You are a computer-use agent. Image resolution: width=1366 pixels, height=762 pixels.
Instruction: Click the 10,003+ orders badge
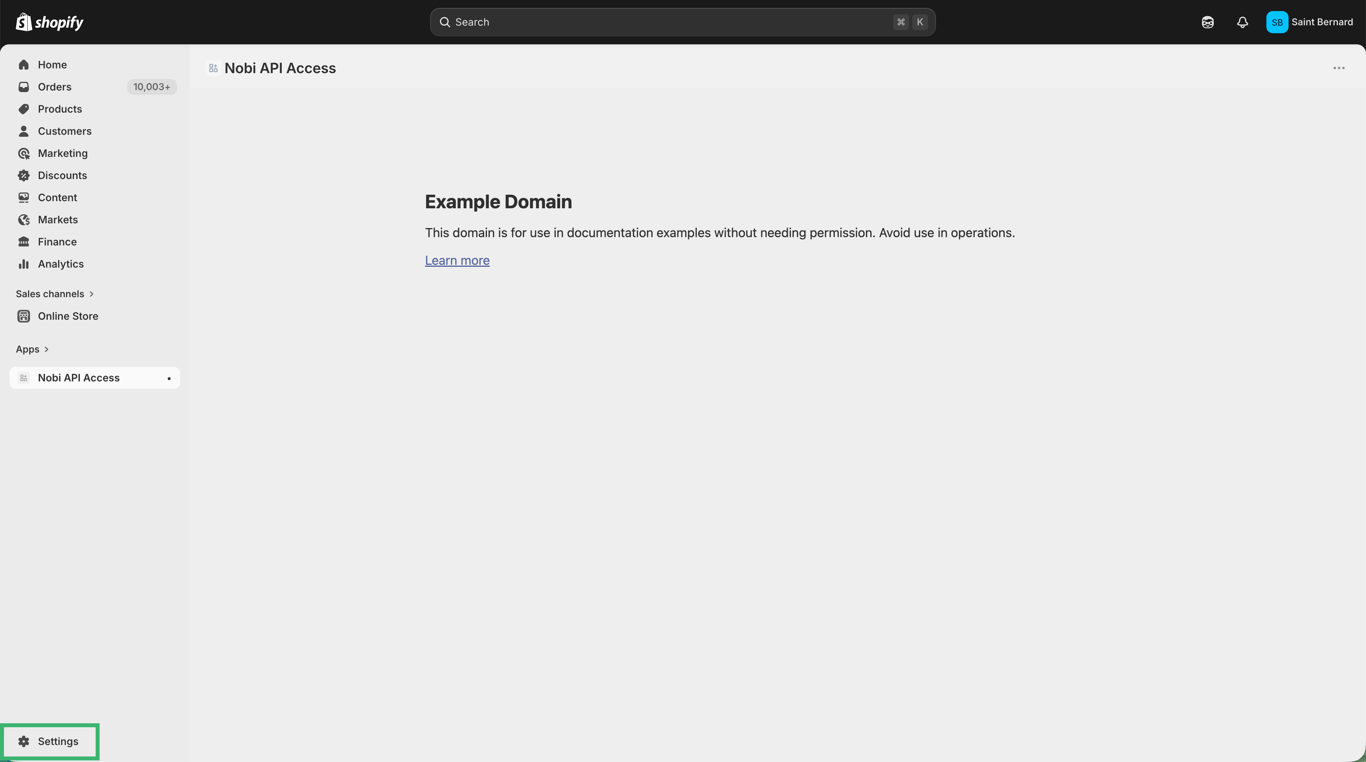point(152,87)
